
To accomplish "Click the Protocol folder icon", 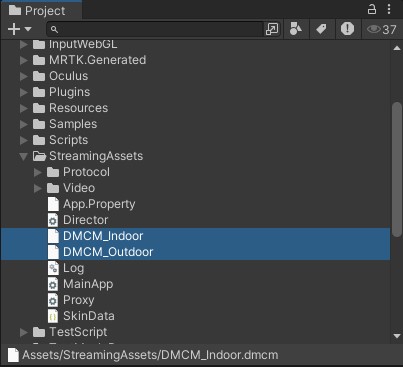I will click(x=53, y=172).
